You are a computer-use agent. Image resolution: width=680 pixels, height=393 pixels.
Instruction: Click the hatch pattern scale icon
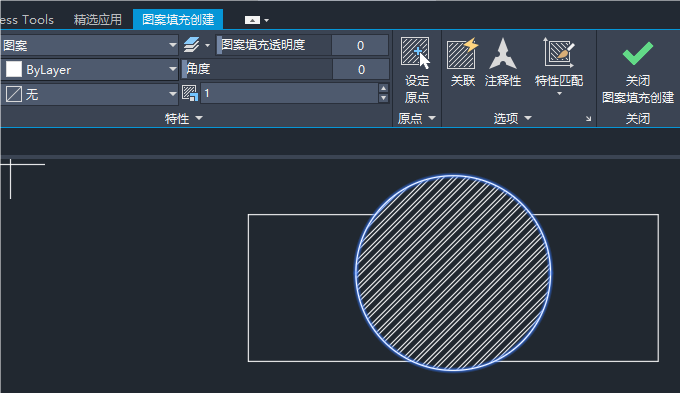[190, 93]
